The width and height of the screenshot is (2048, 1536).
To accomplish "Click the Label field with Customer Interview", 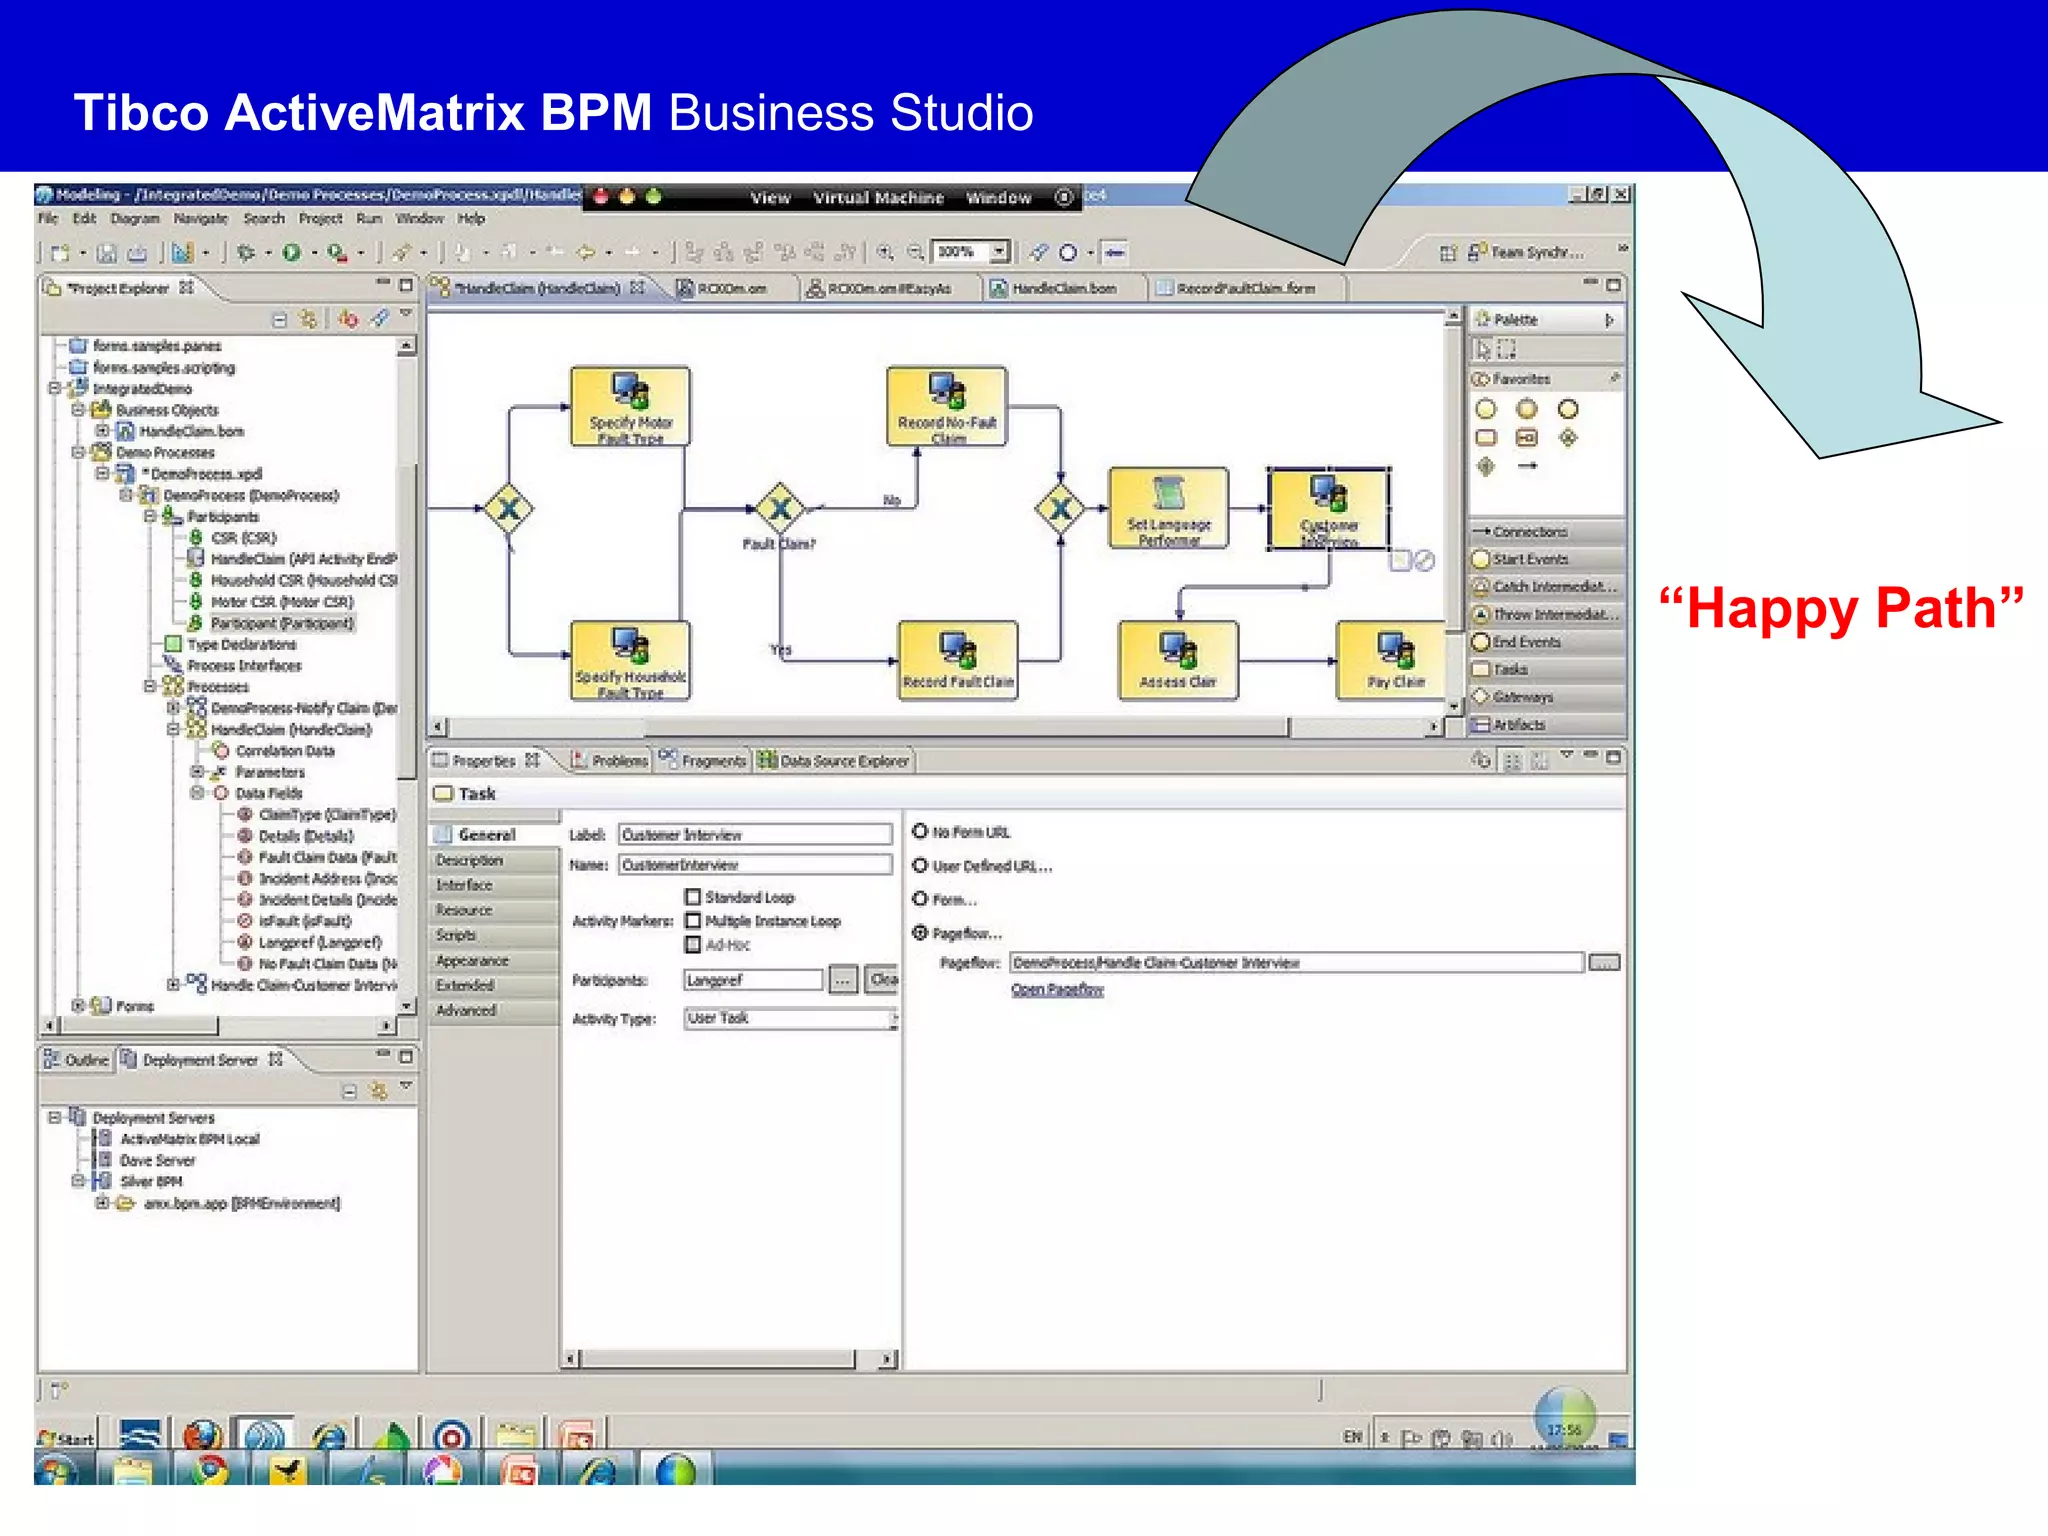I will coord(755,834).
